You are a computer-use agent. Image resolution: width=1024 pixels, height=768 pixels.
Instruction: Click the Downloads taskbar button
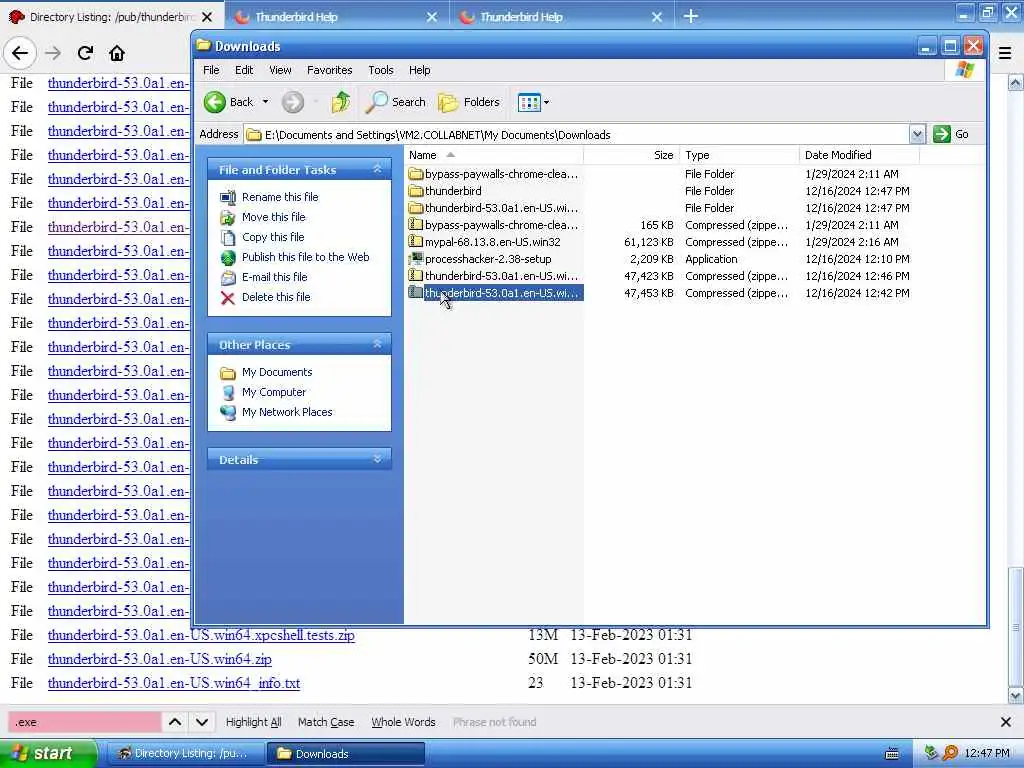(x=346, y=754)
